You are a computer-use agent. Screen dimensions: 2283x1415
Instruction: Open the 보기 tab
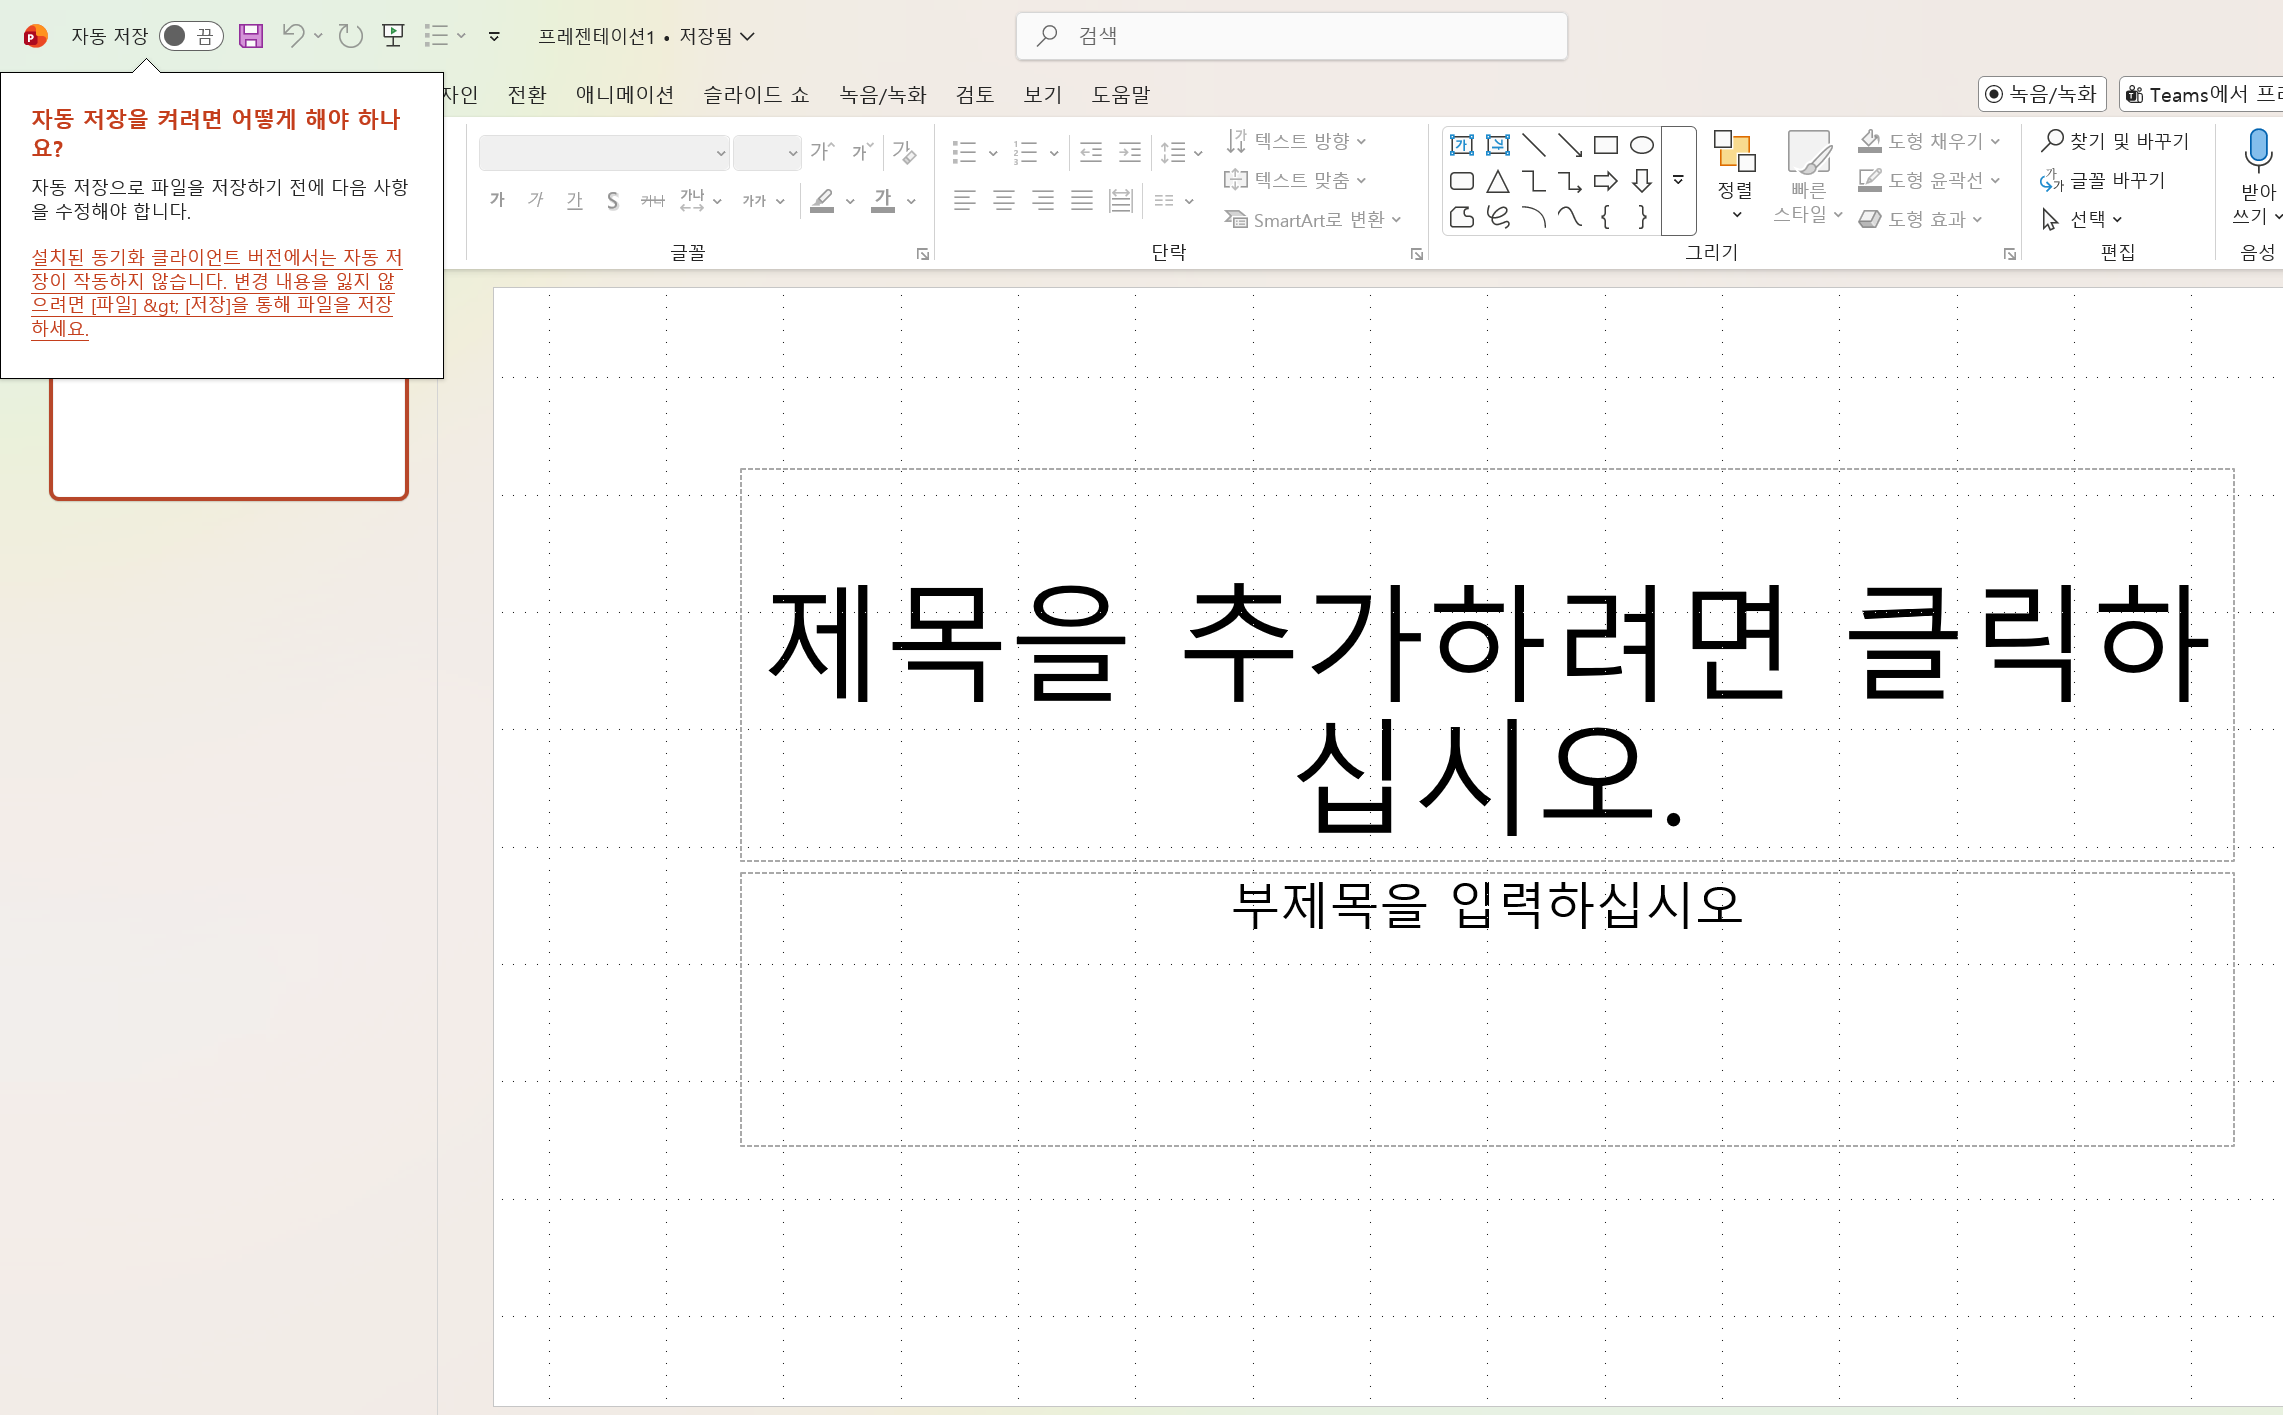click(x=1043, y=94)
